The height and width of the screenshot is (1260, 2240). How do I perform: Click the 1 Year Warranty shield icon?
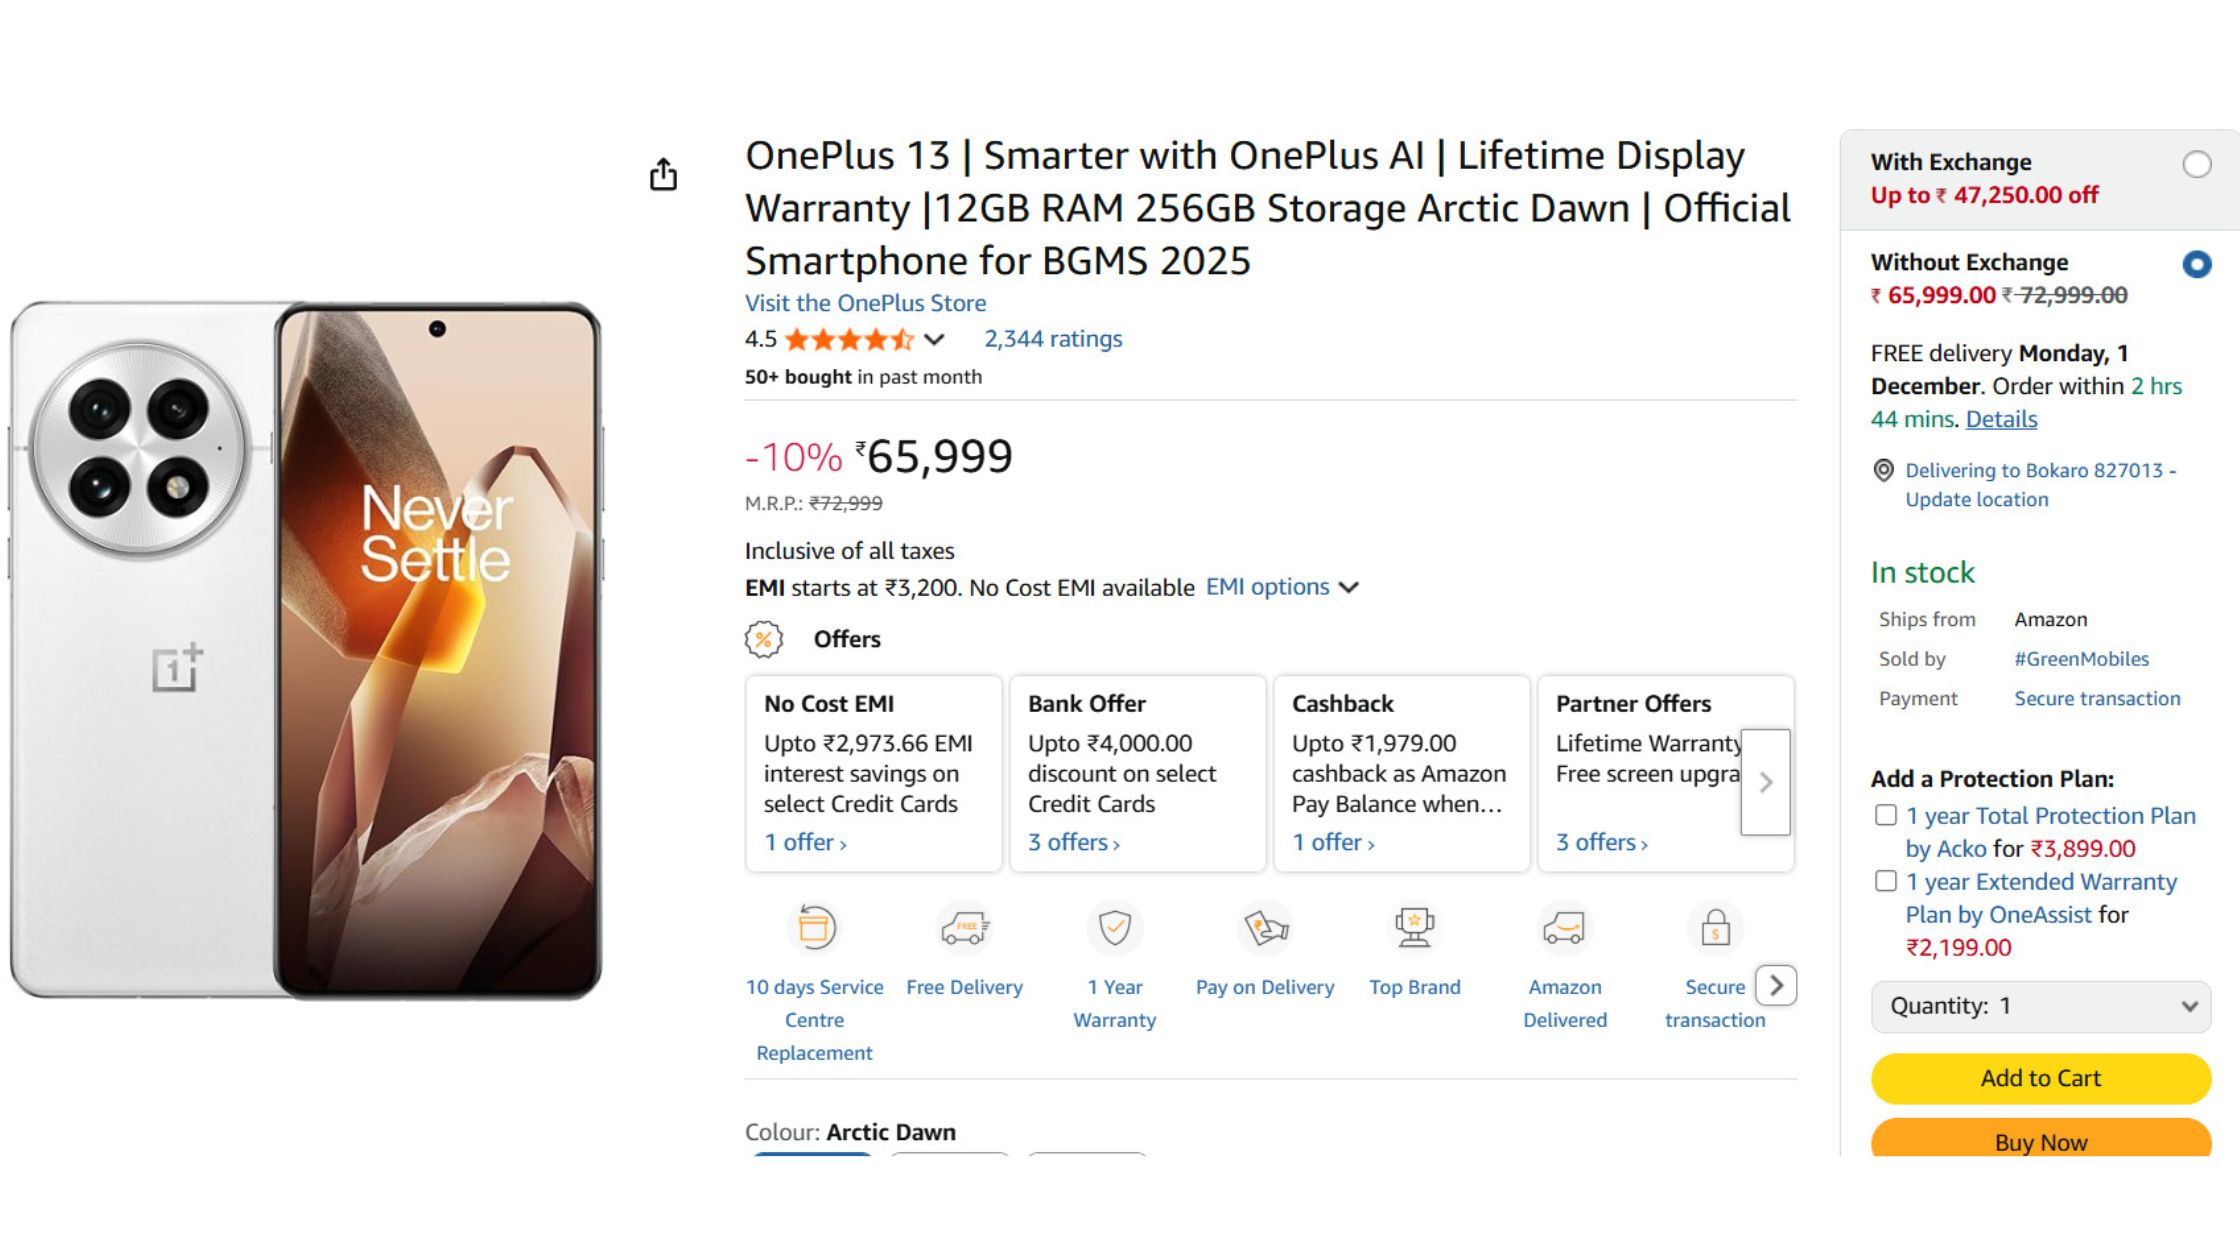[1113, 928]
